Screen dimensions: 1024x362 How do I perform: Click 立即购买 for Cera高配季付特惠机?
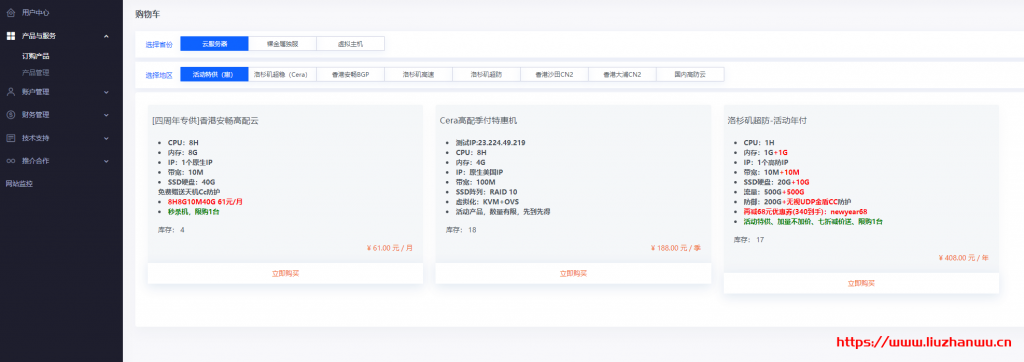point(573,273)
